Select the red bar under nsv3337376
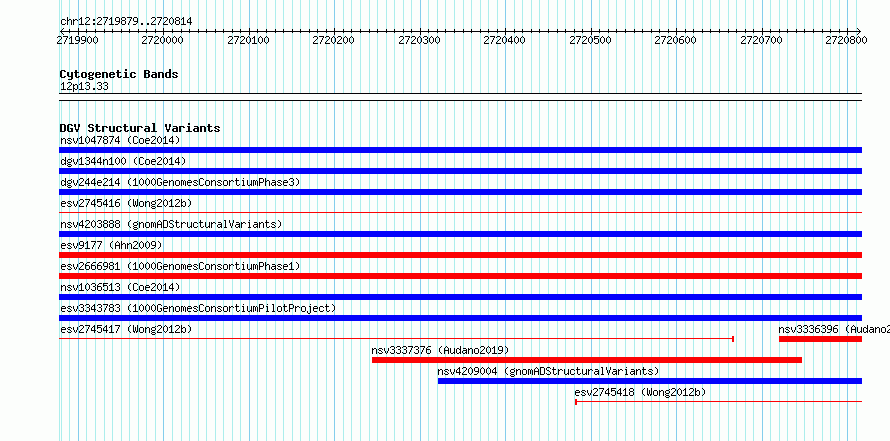The width and height of the screenshot is (890, 441). (587, 360)
